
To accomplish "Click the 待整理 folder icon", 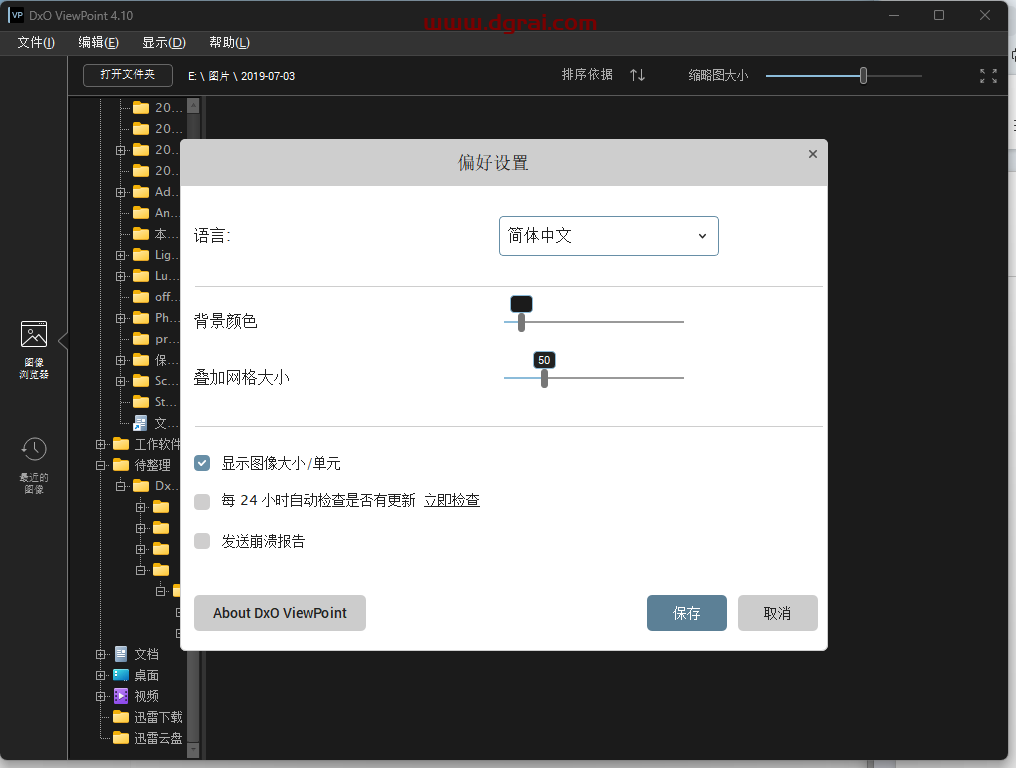I will coord(121,465).
